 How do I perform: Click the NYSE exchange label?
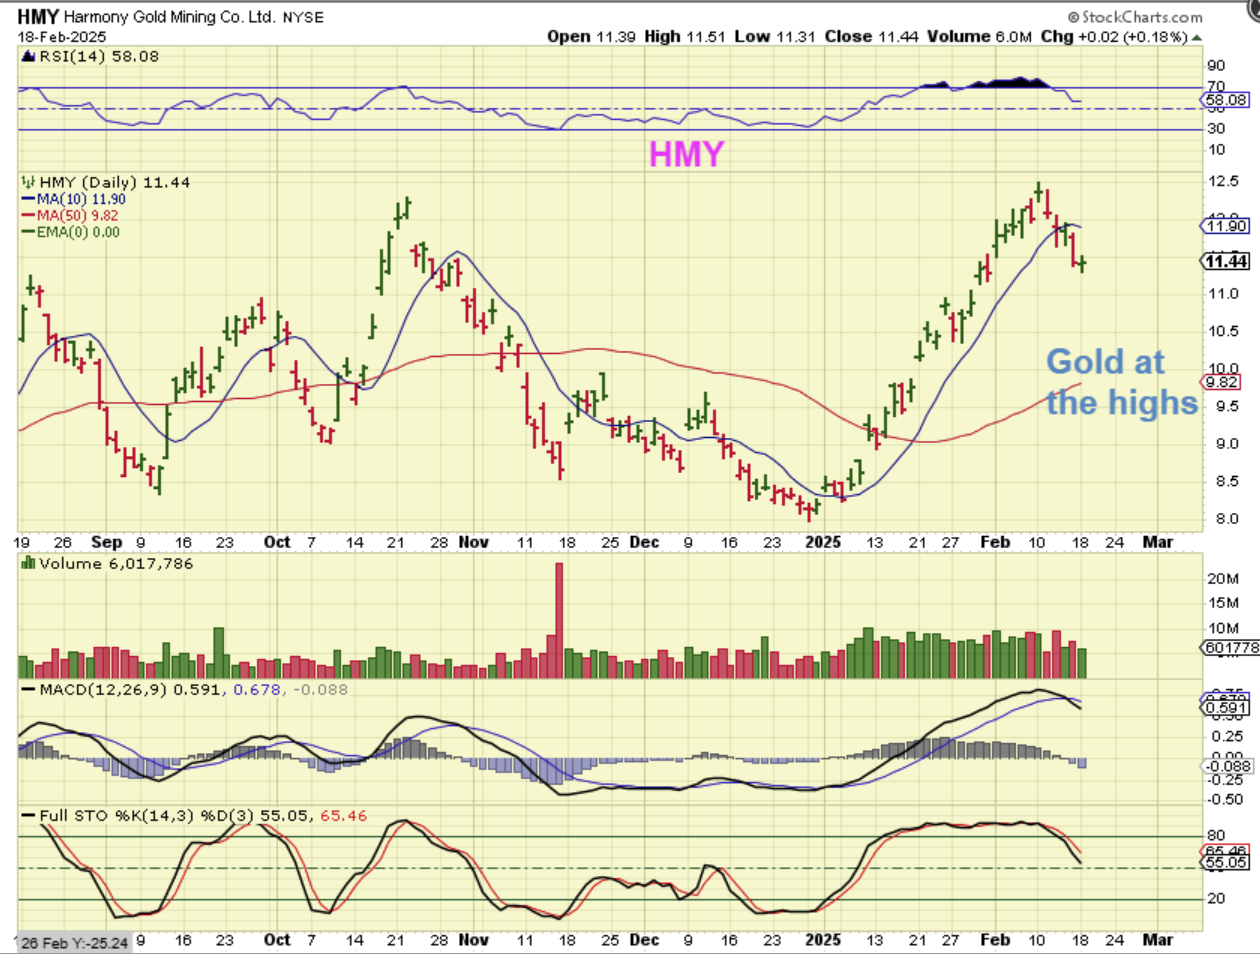pos(303,18)
